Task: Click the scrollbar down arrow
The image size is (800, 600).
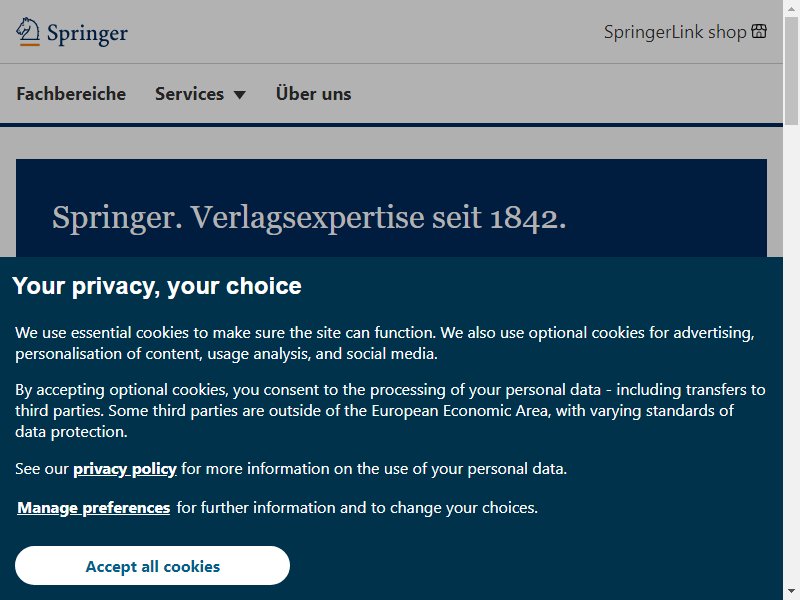Action: [791, 592]
